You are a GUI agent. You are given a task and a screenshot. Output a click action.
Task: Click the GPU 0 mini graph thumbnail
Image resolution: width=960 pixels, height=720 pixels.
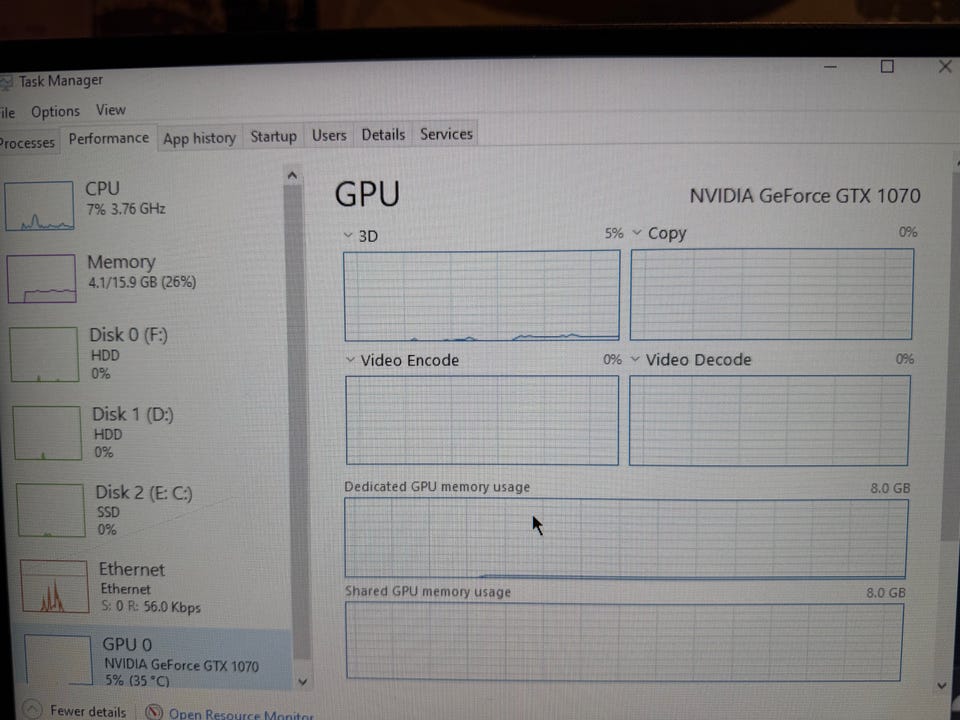tap(58, 660)
